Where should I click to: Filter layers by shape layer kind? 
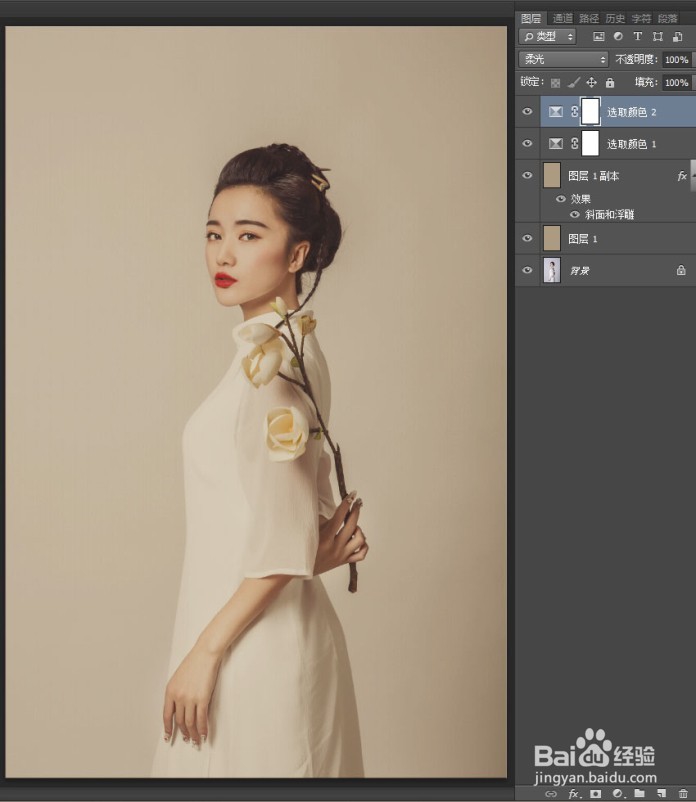pyautogui.click(x=658, y=37)
